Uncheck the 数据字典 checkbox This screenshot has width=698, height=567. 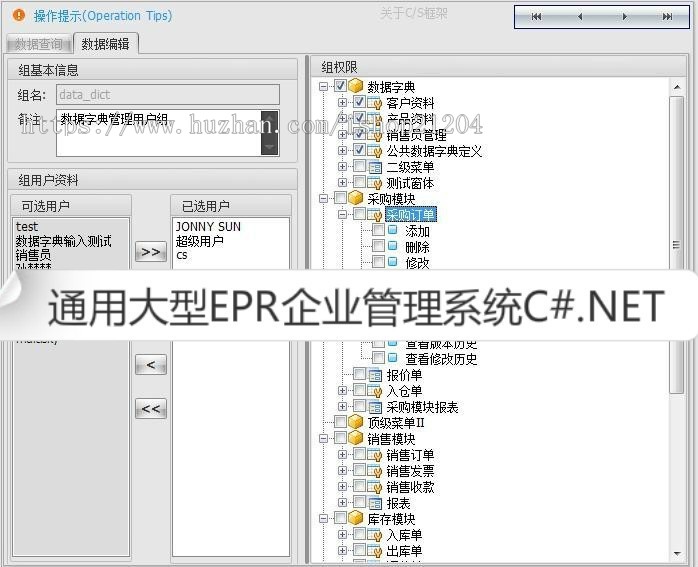click(340, 85)
